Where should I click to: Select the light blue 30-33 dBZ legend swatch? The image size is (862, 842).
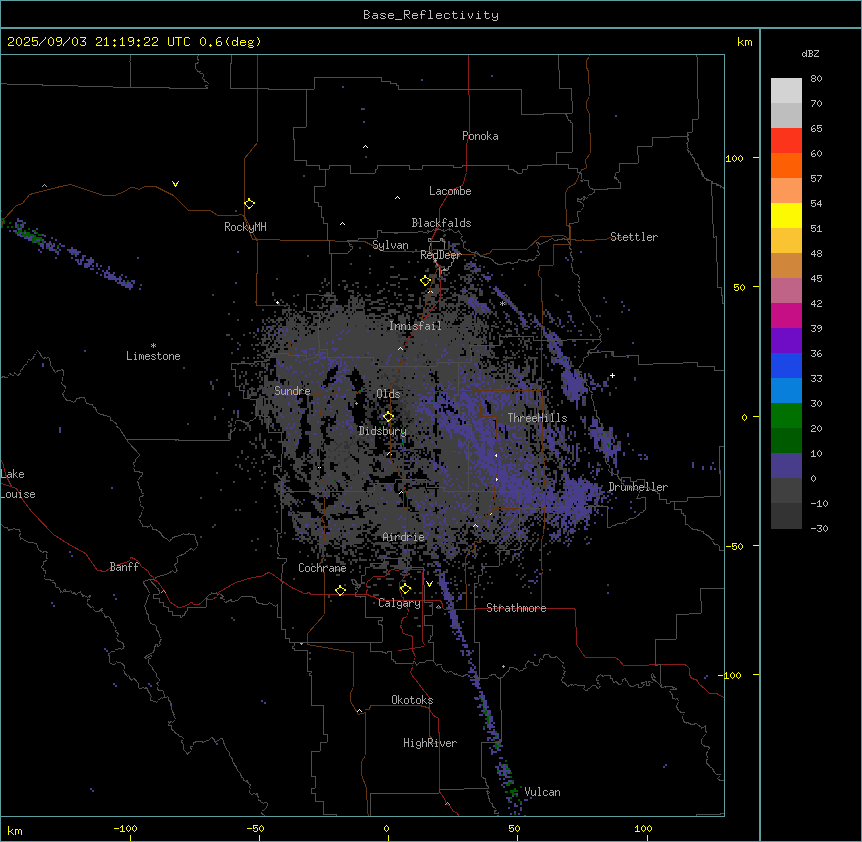pos(786,391)
